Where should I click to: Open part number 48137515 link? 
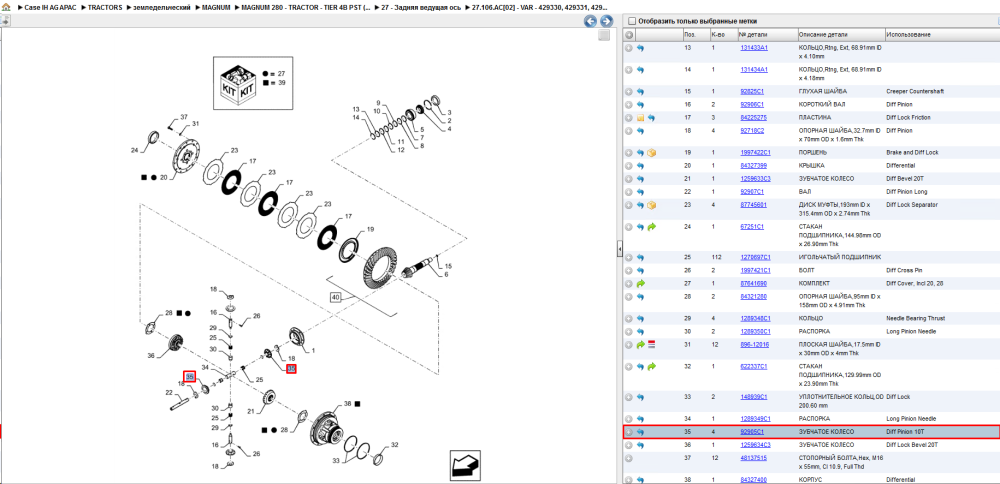click(x=753, y=458)
